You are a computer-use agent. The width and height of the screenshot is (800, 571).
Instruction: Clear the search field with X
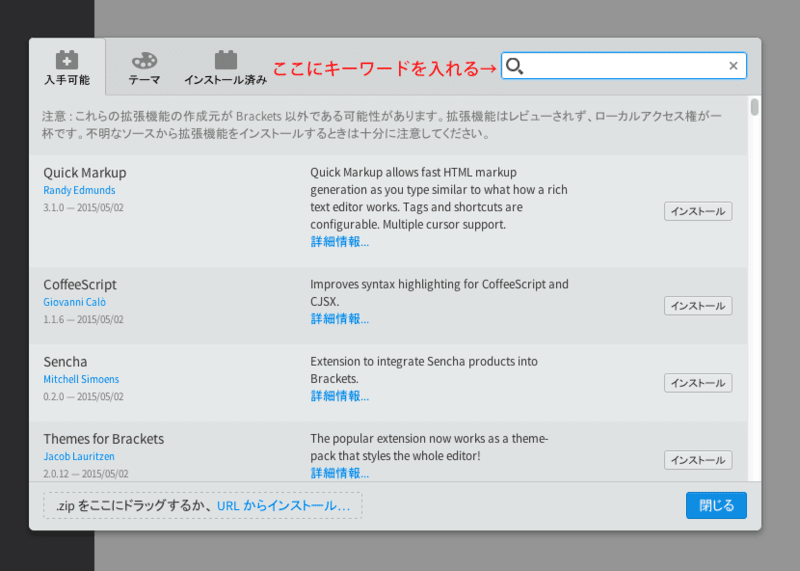733,66
